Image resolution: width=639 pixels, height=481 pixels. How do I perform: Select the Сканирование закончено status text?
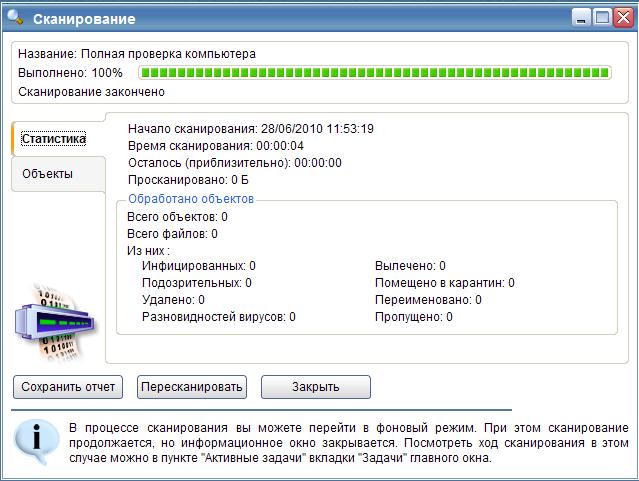[x=91, y=92]
